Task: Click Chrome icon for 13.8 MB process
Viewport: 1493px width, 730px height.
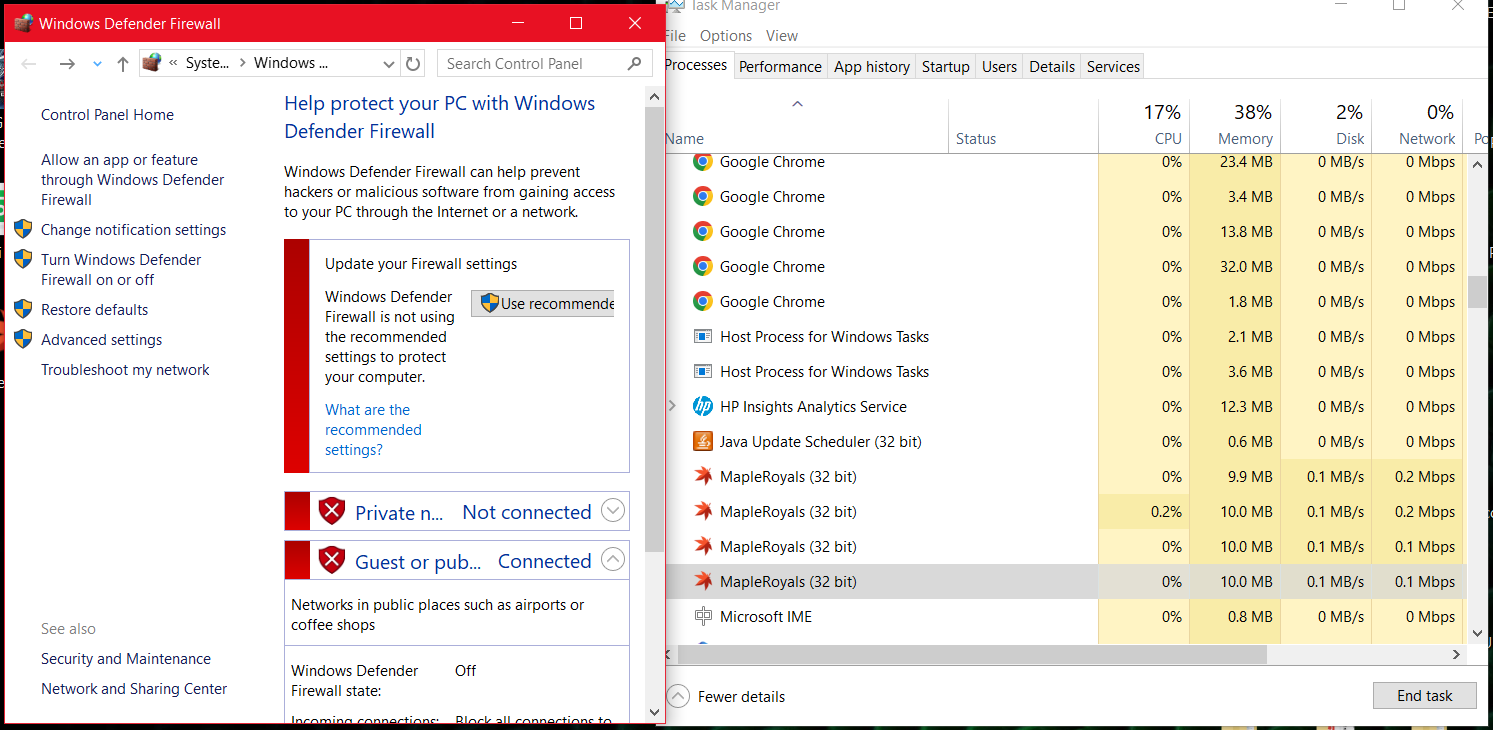Action: (x=703, y=231)
